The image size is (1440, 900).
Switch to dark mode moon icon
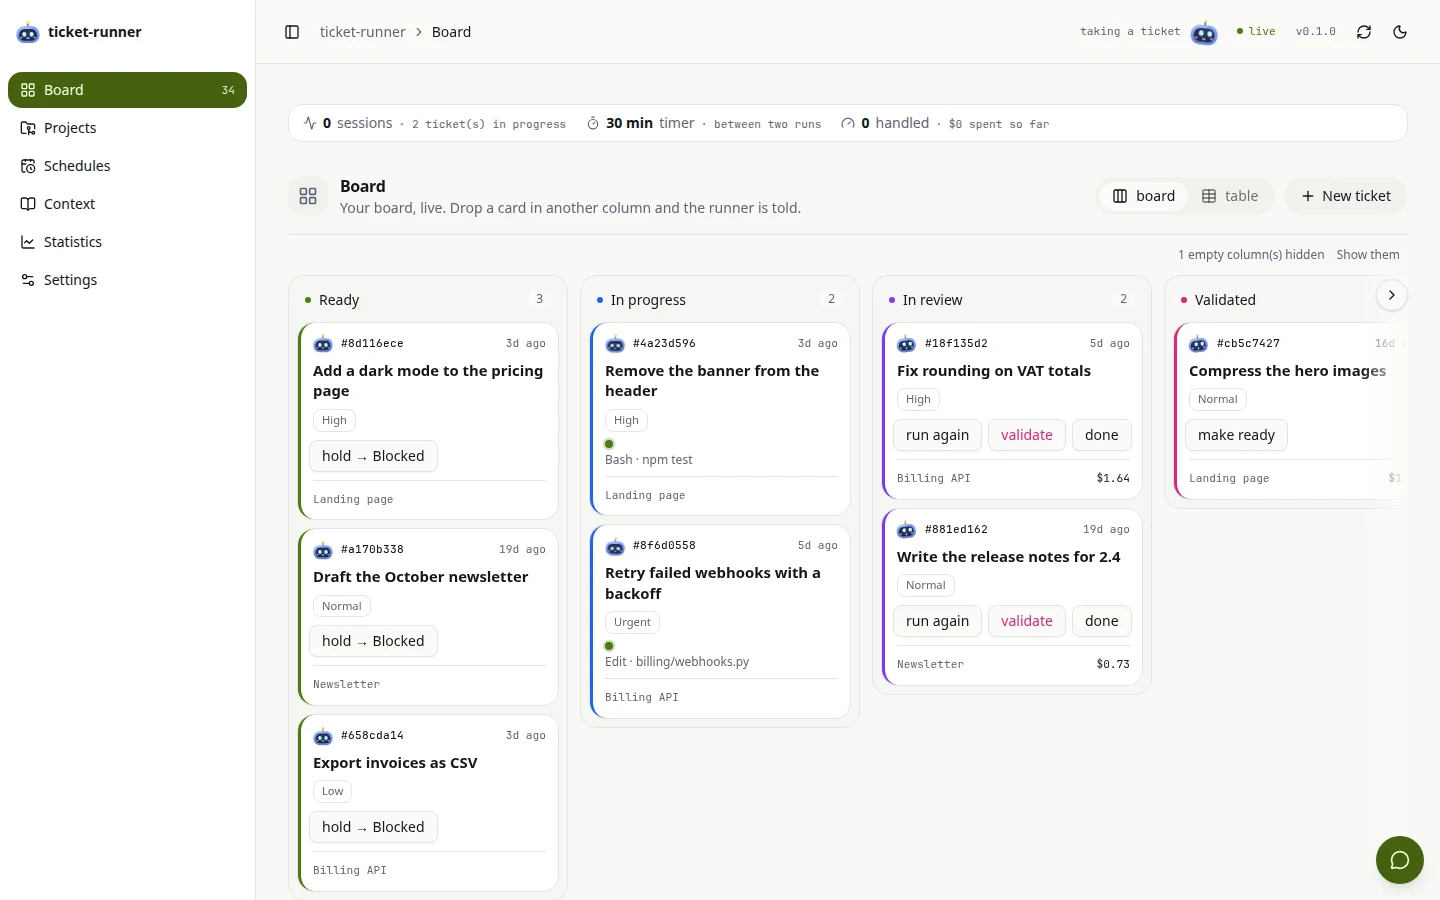(x=1400, y=32)
